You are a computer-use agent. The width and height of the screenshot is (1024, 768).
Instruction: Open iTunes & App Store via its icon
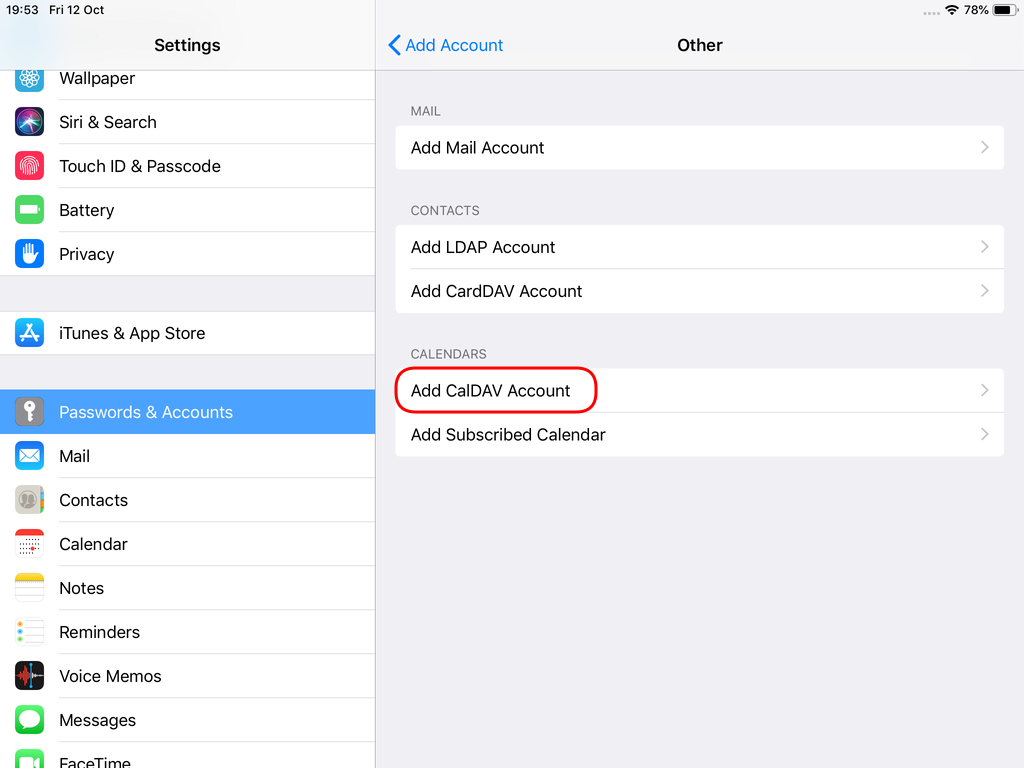tap(29, 333)
